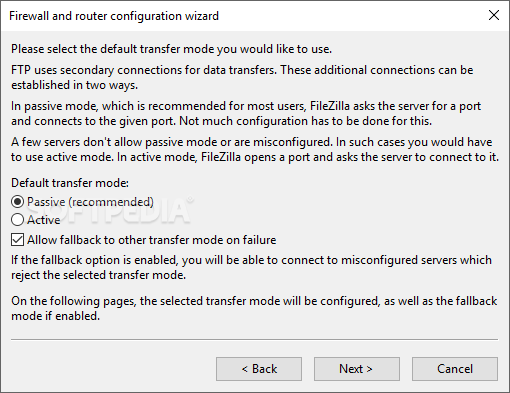Return to the previous page with Back
The image size is (510, 393).
pyautogui.click(x=259, y=369)
